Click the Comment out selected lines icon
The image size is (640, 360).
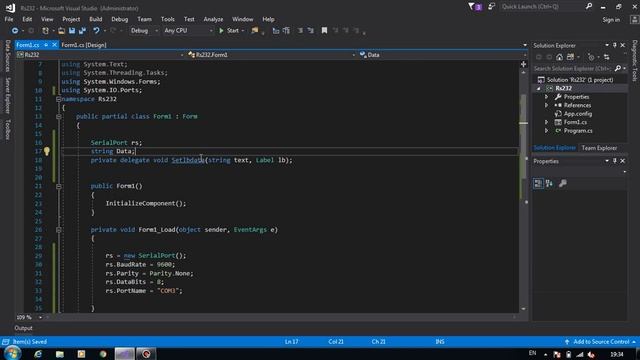300,31
